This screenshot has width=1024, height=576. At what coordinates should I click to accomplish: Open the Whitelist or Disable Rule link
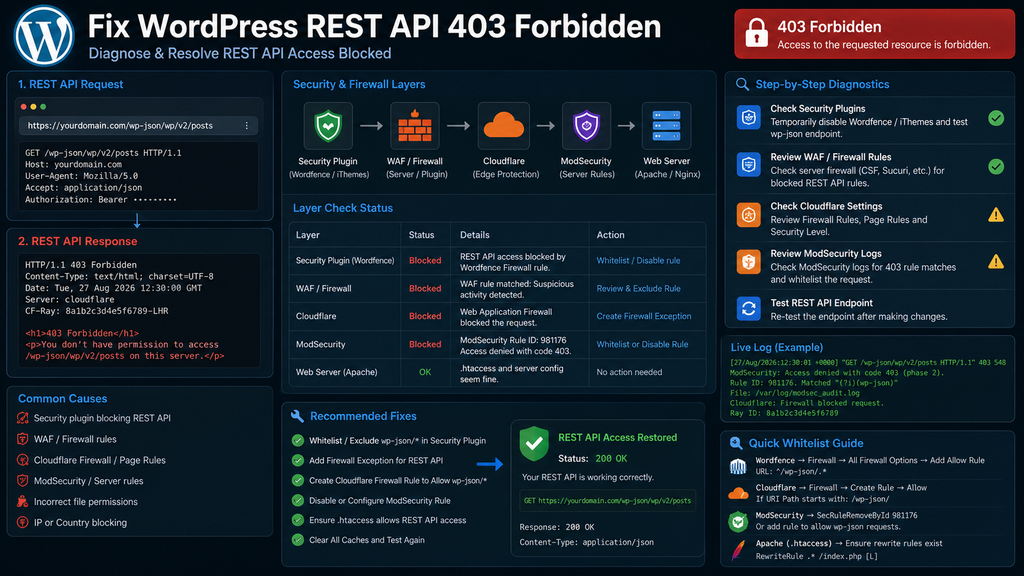(642, 344)
